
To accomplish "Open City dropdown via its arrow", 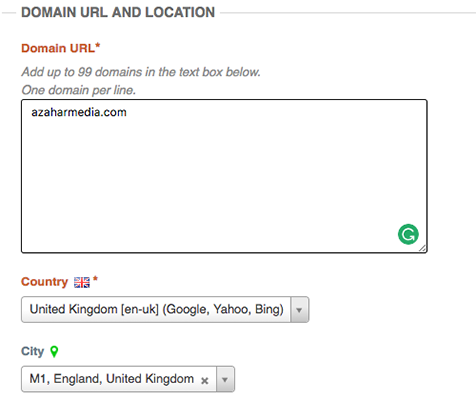I will coord(225,379).
